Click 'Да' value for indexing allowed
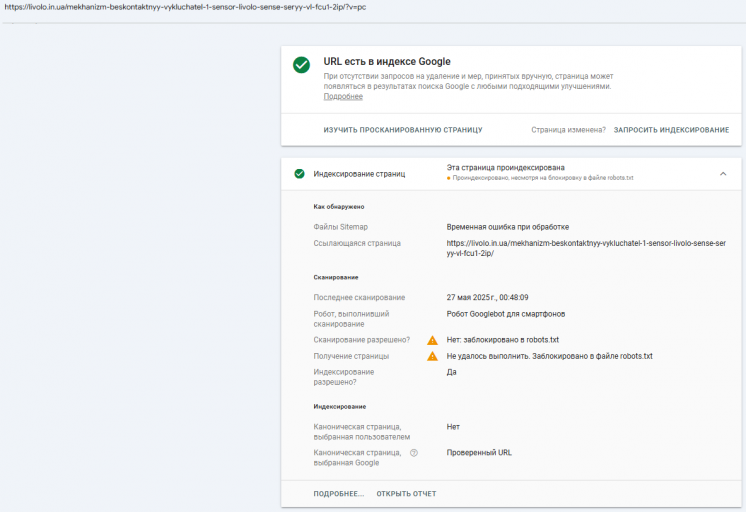This screenshot has height=512, width=746. click(x=451, y=372)
